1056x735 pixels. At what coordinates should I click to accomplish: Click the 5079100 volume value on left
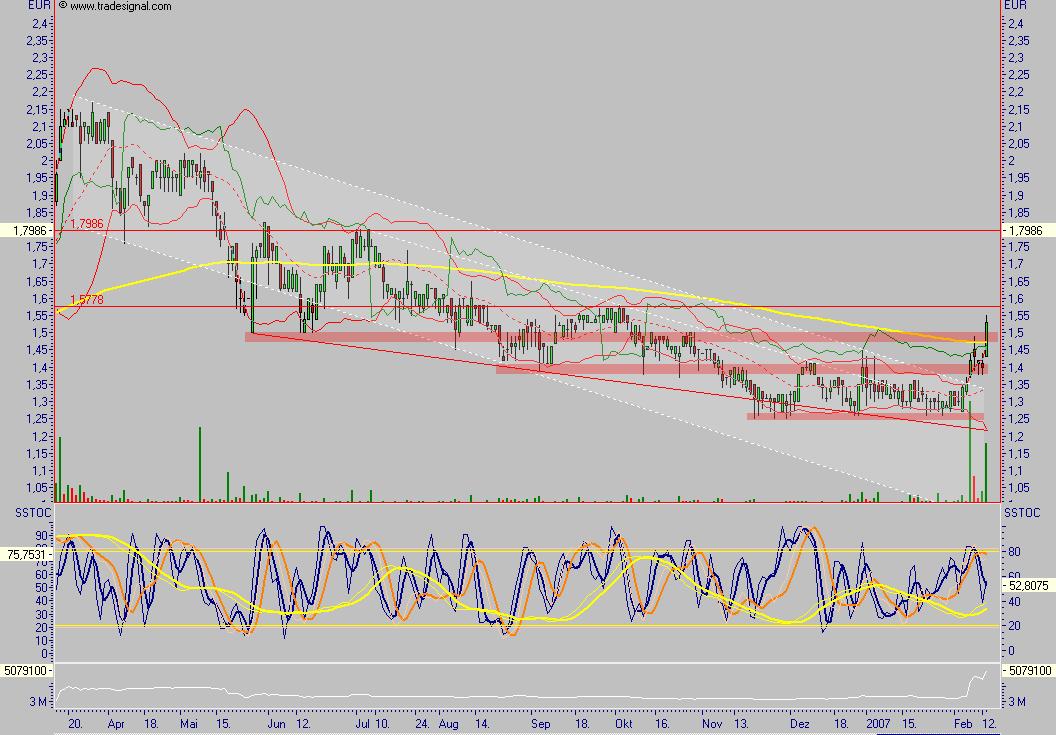(29, 670)
